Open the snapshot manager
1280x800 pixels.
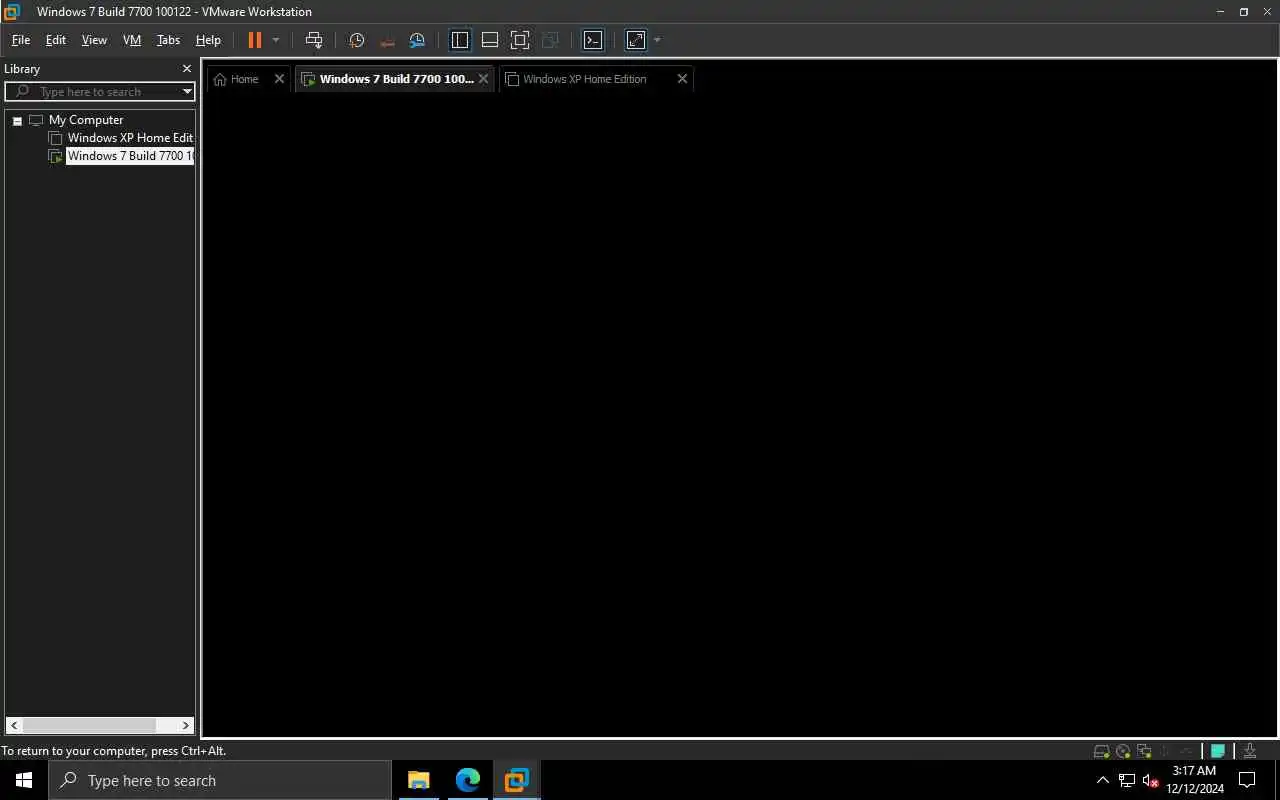pos(417,40)
